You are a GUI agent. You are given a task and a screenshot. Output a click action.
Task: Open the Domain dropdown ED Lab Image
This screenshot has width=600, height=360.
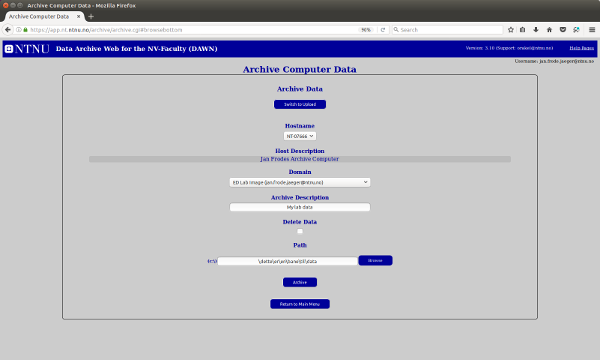[x=300, y=182]
